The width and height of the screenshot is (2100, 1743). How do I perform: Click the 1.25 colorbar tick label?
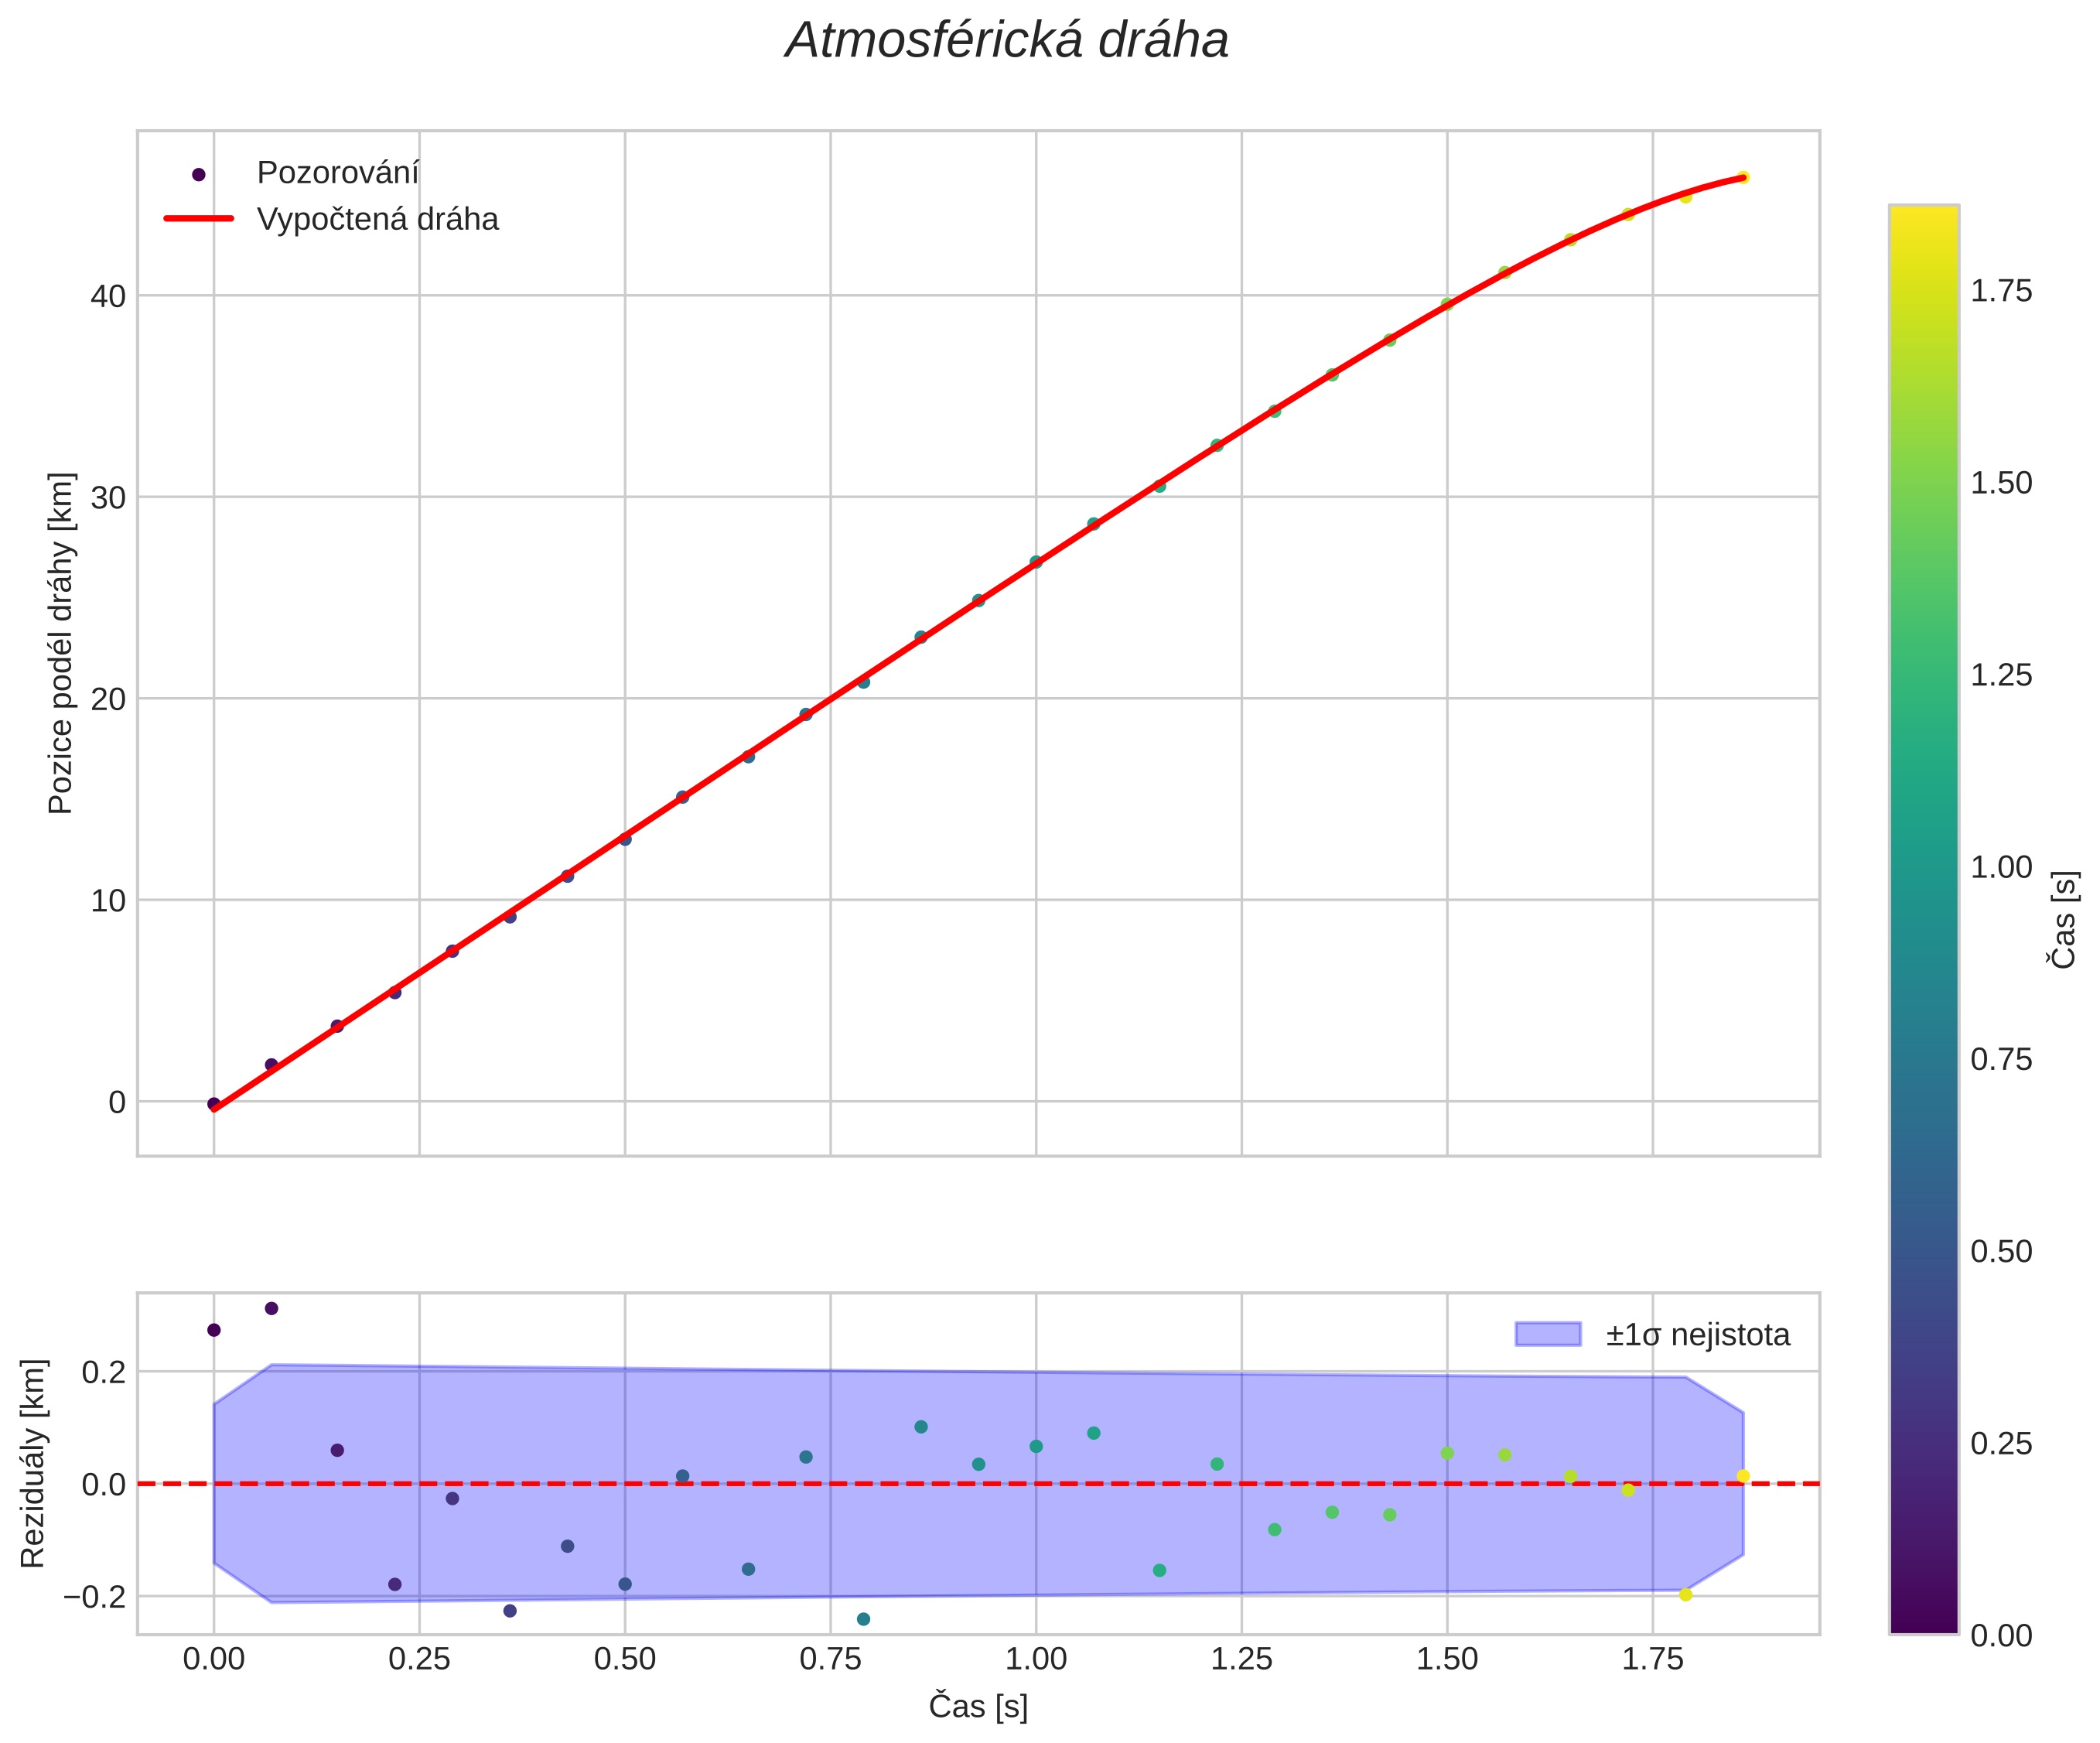click(x=2000, y=675)
